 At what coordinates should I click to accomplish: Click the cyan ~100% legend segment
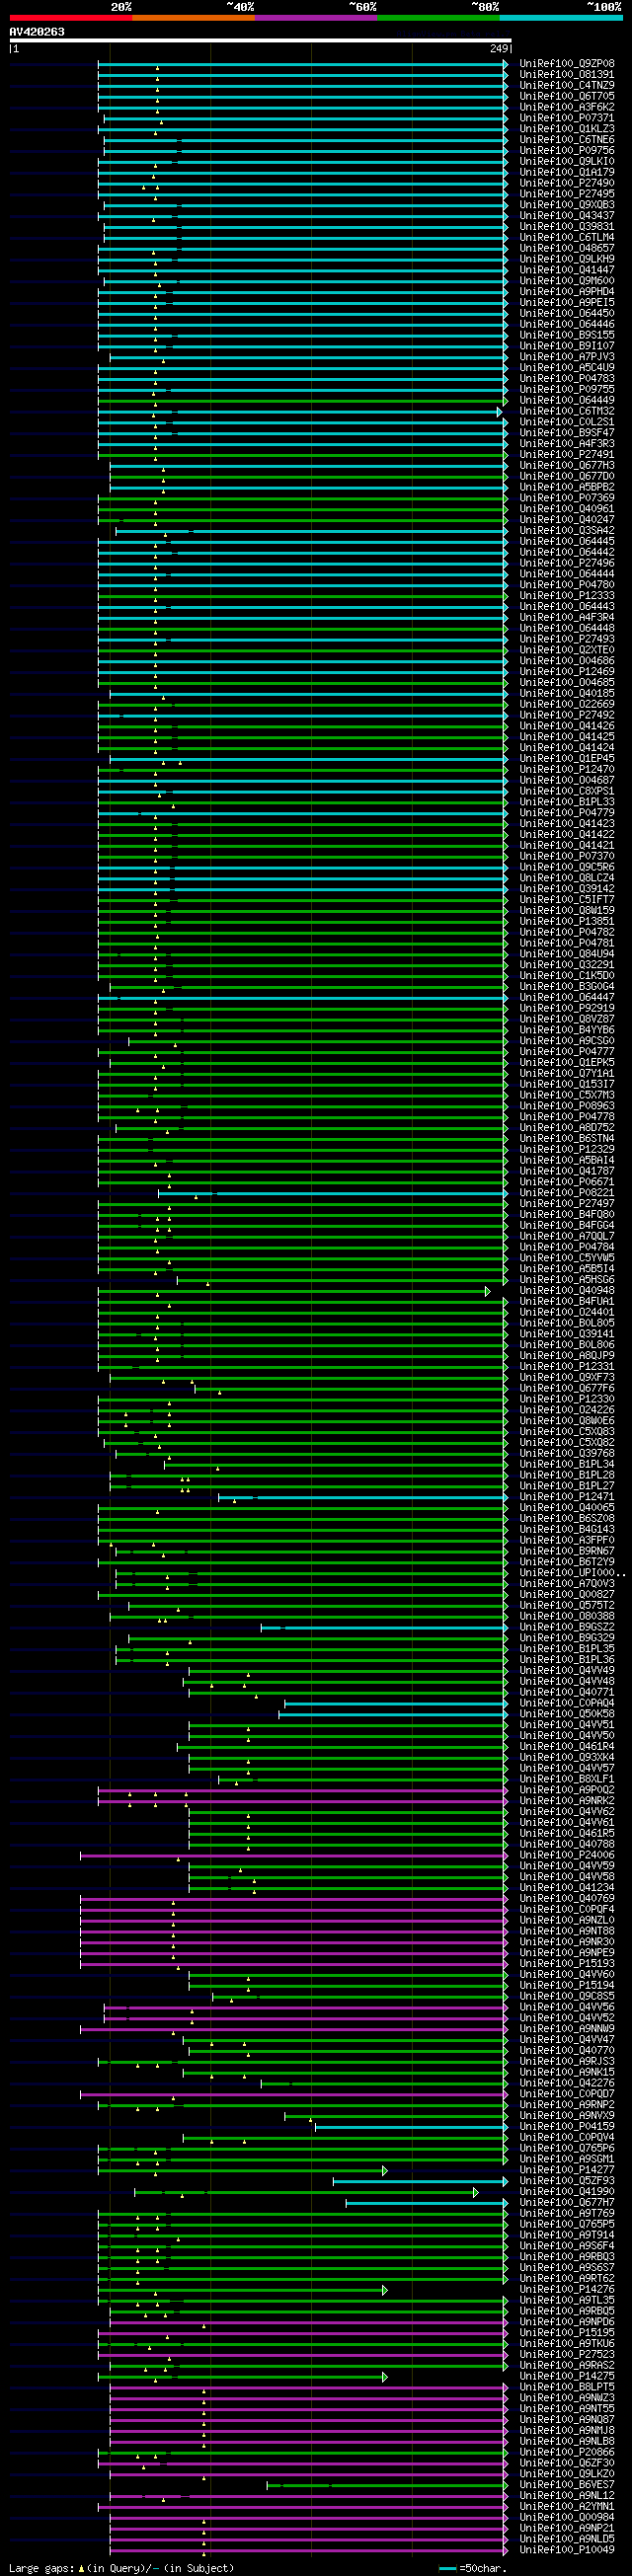560,17
